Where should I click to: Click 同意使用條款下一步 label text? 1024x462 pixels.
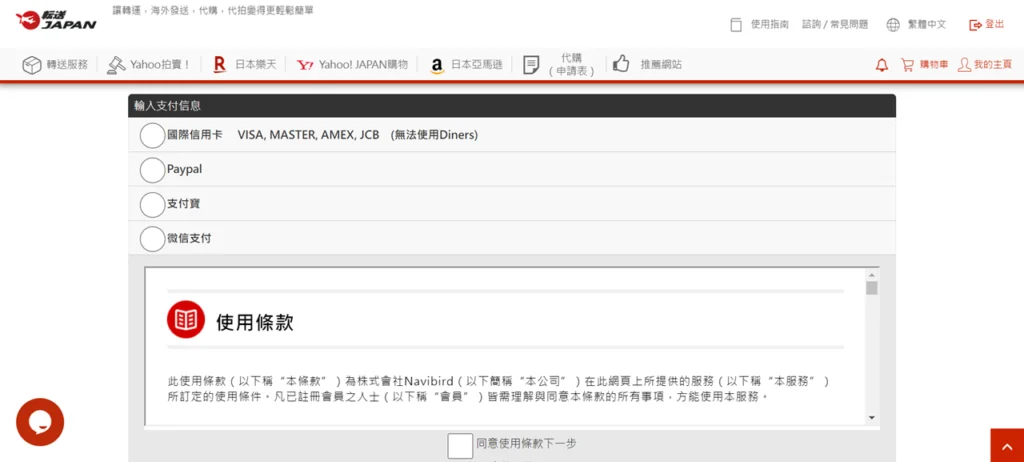[x=526, y=444]
